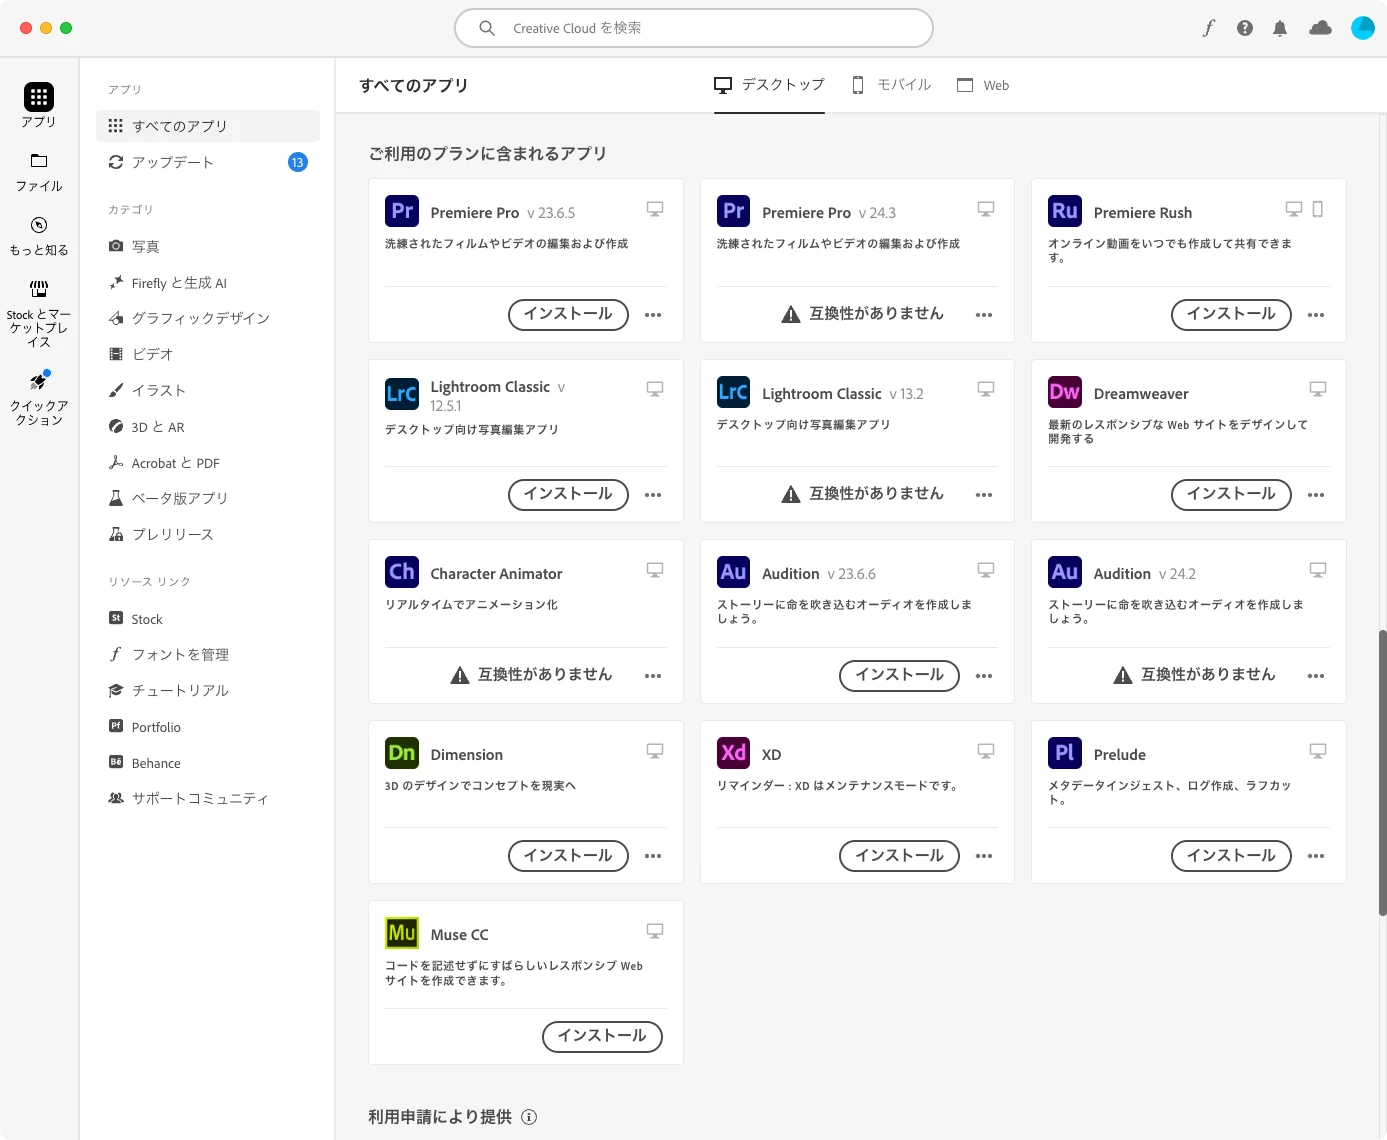Open more options for XD
This screenshot has height=1140, width=1387.
point(984,856)
